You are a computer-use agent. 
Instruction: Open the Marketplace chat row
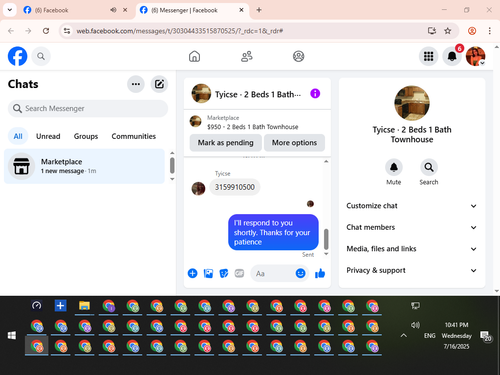[x=84, y=166]
